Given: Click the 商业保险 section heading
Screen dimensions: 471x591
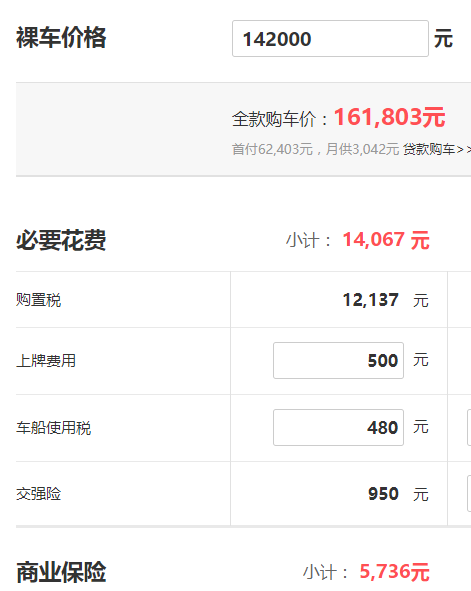Looking at the screenshot, I should 61,572.
